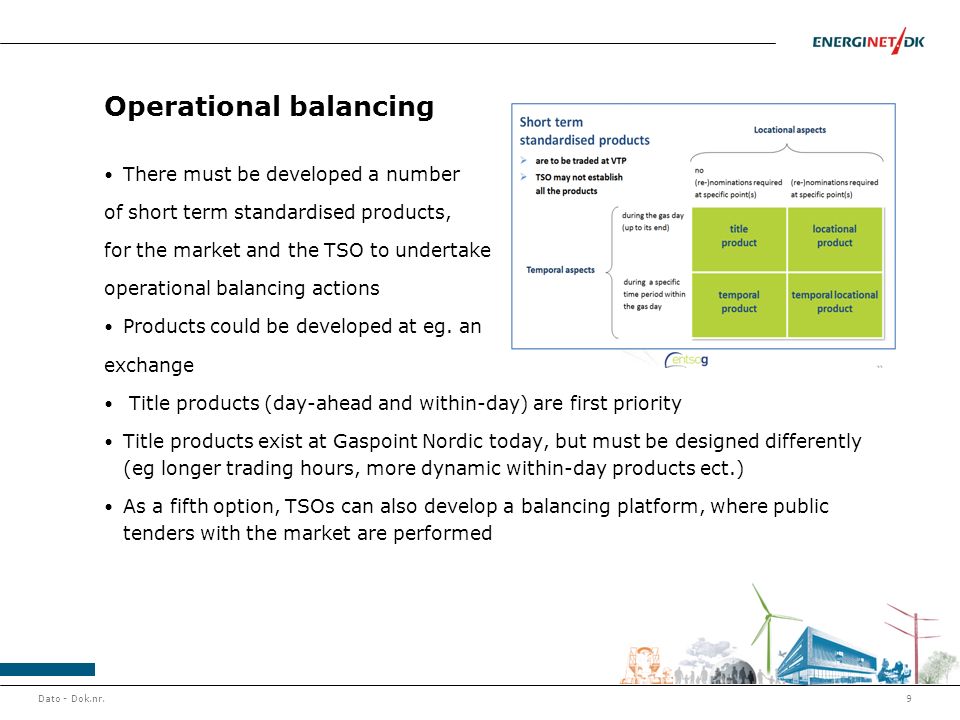Click the 'Short term standardised products' diagram heading
Viewport: 960px width, 720px height.
coord(584,131)
